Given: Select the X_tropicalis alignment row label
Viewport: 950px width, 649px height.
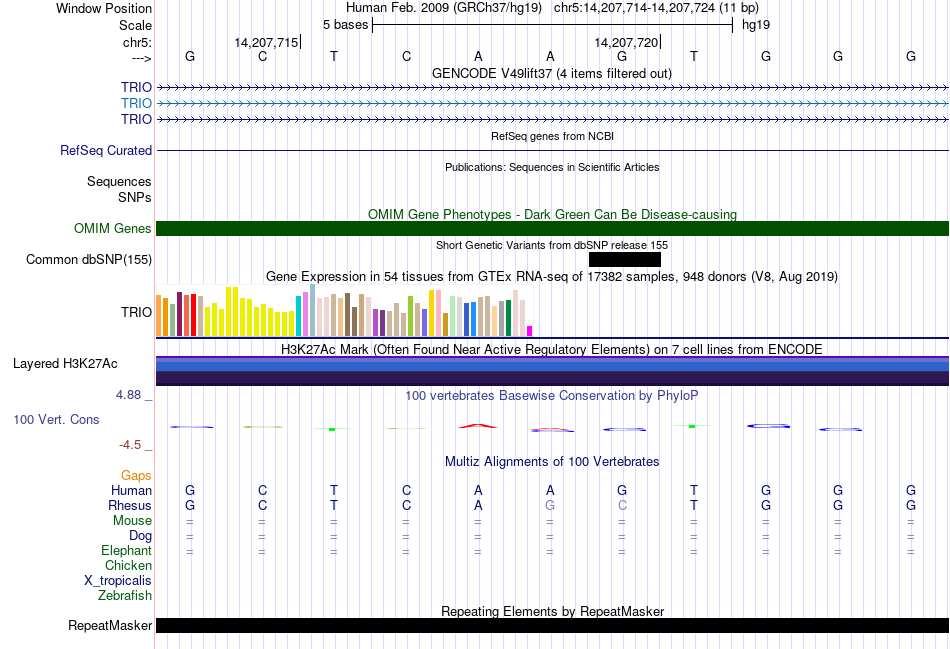Looking at the screenshot, I should (118, 581).
